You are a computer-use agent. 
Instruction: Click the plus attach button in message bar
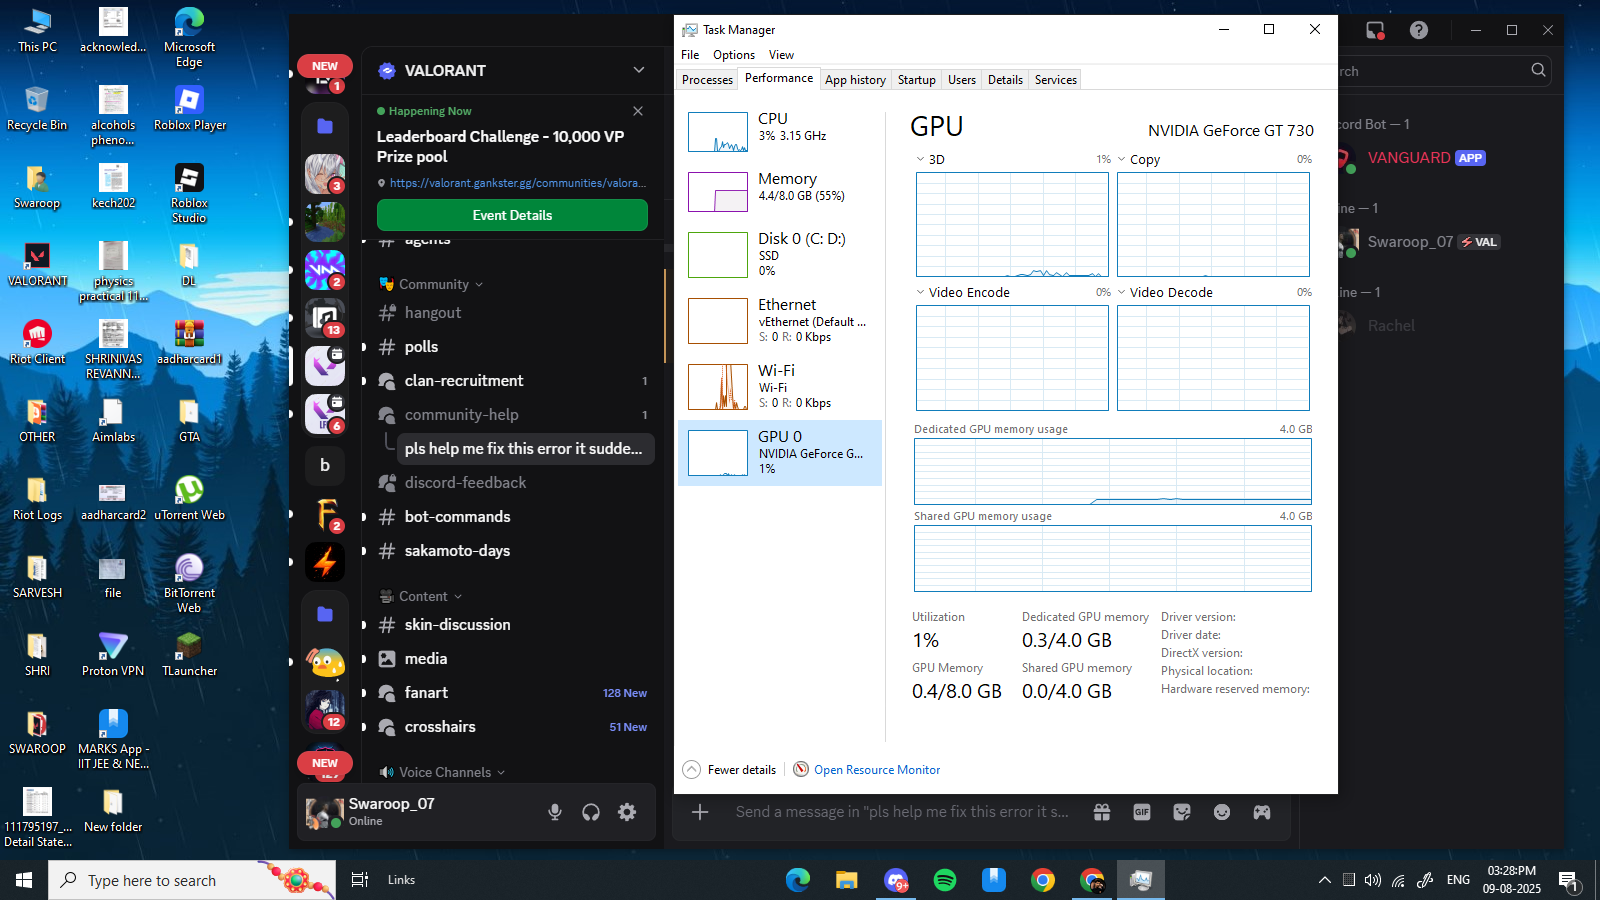coord(700,812)
